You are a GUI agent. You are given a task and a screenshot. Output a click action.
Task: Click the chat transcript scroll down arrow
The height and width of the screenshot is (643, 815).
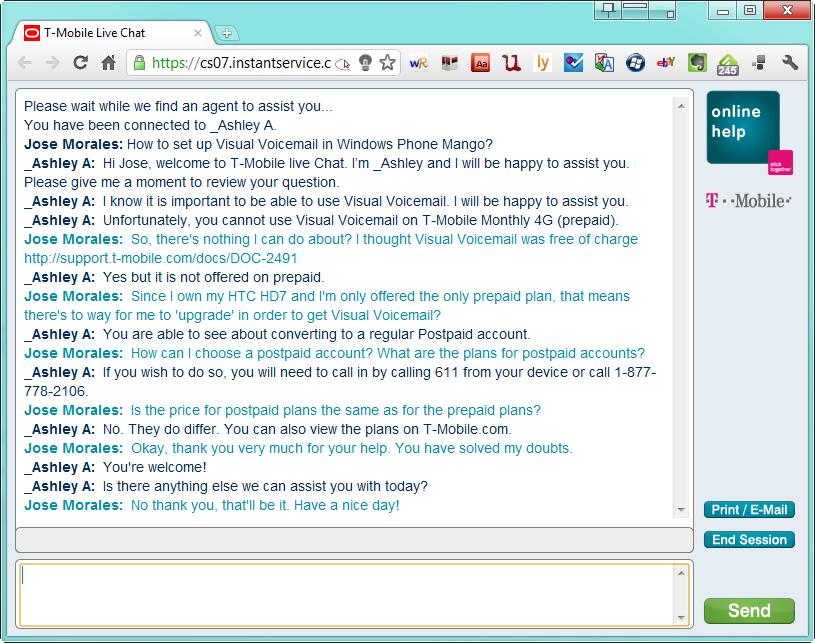(681, 510)
